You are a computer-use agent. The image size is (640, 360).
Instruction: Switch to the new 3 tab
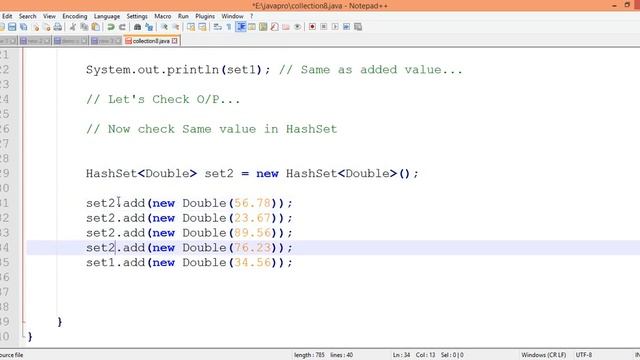coord(106,41)
